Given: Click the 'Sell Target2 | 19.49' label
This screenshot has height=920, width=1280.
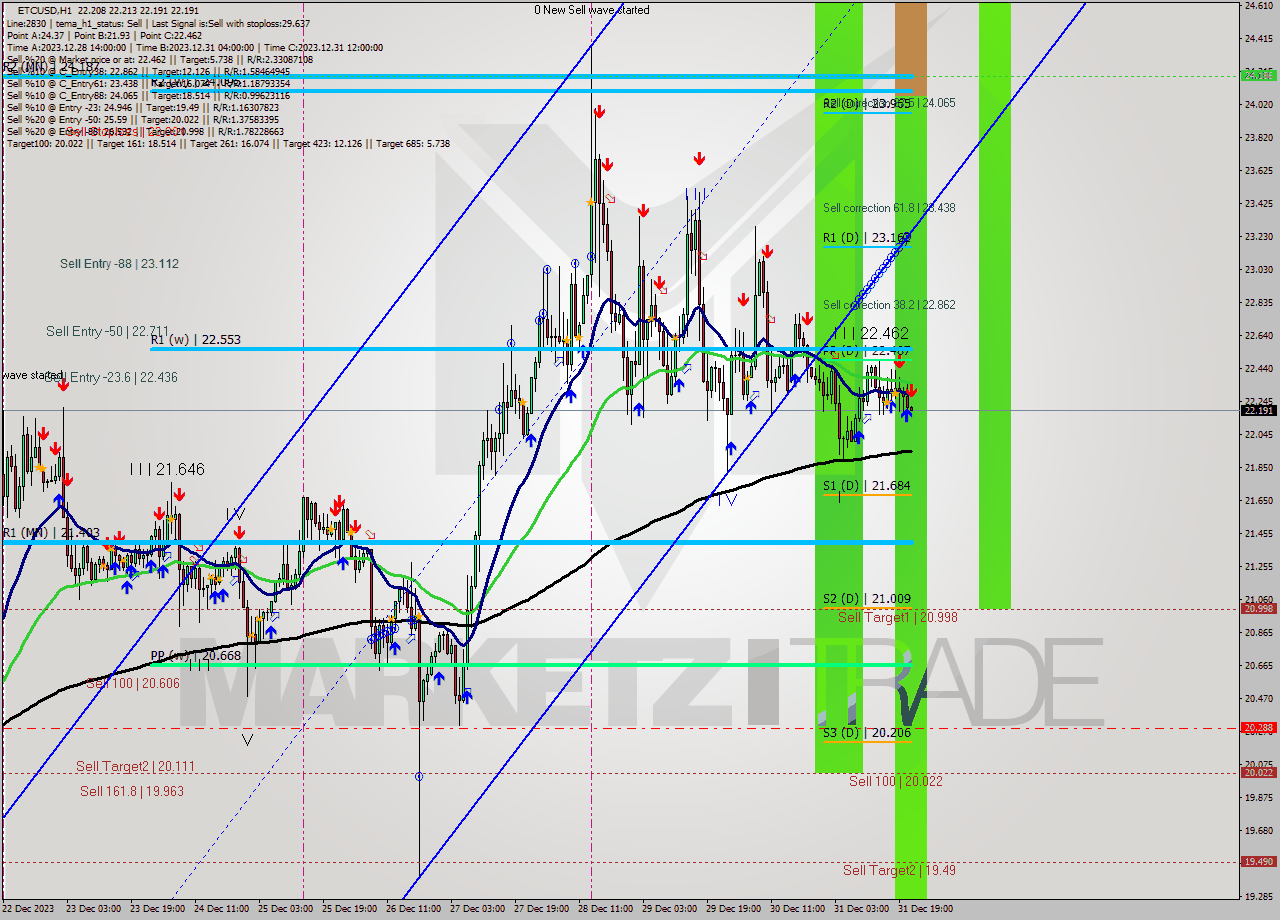Looking at the screenshot, I should (899, 870).
